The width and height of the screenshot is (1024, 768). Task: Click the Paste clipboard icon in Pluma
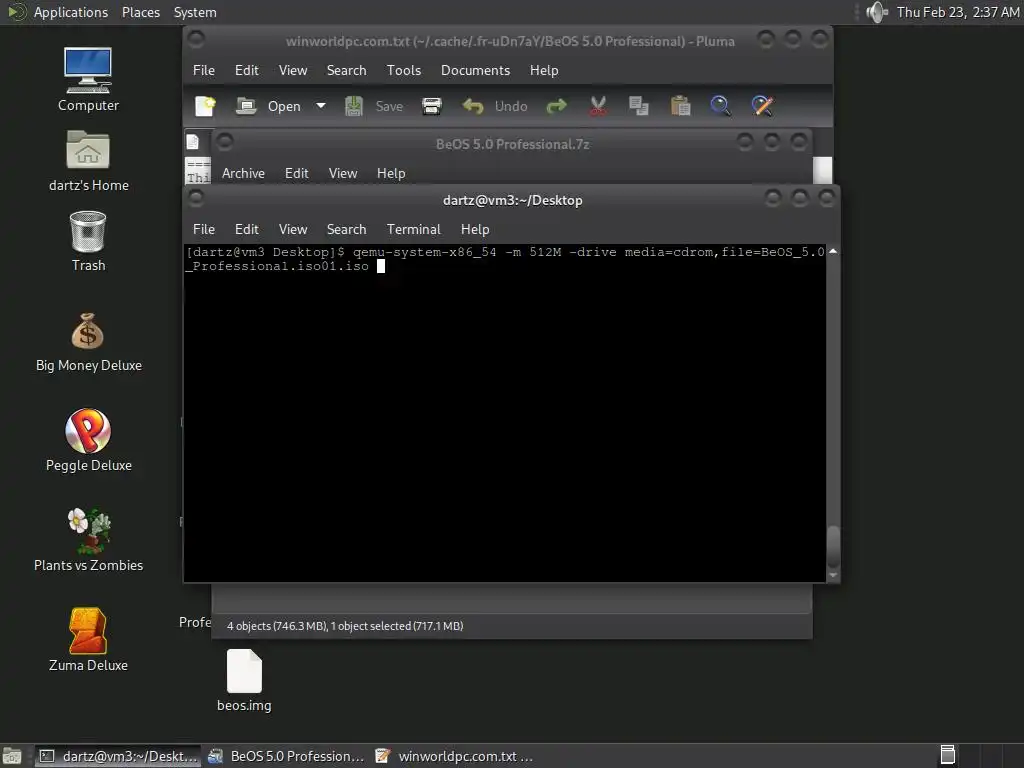(x=680, y=106)
